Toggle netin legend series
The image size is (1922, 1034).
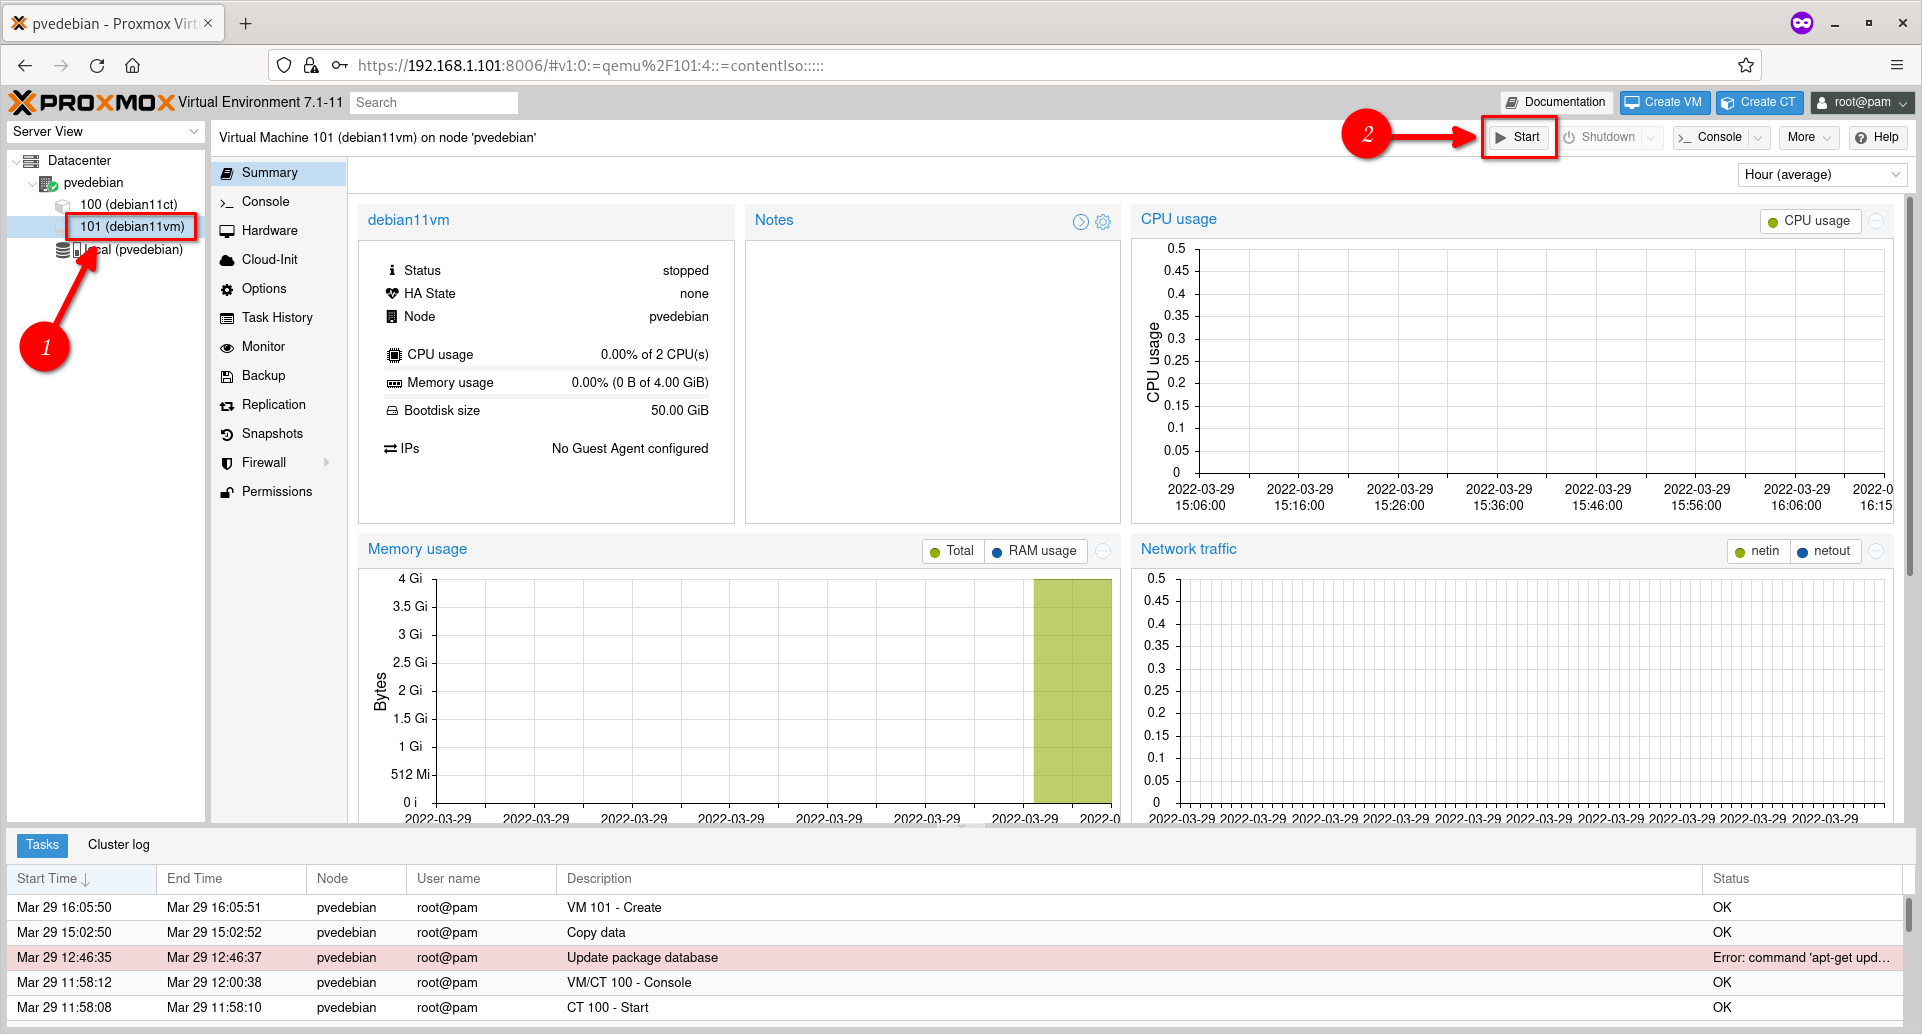point(1758,551)
